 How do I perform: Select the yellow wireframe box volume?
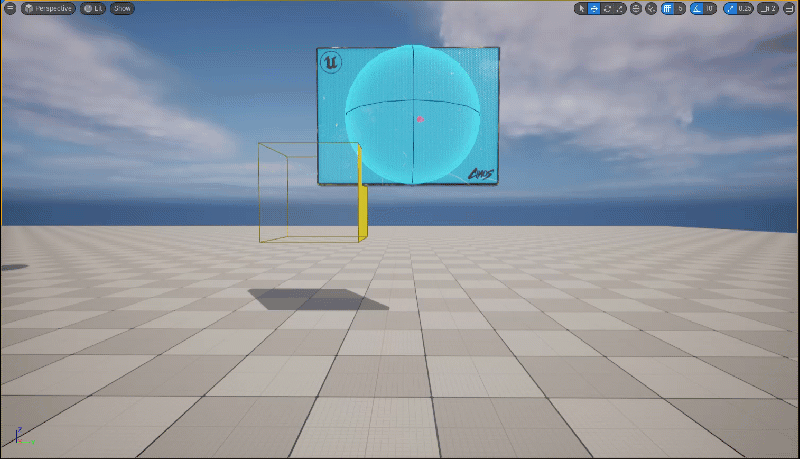pos(312,192)
